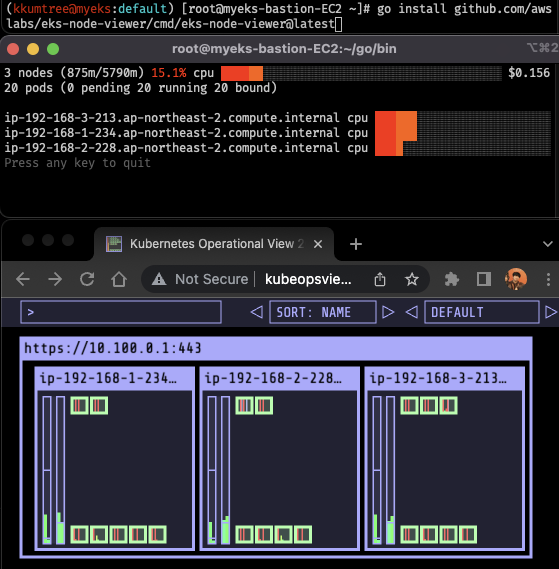Focus the kube-ops-view filter input

[x=121, y=312]
